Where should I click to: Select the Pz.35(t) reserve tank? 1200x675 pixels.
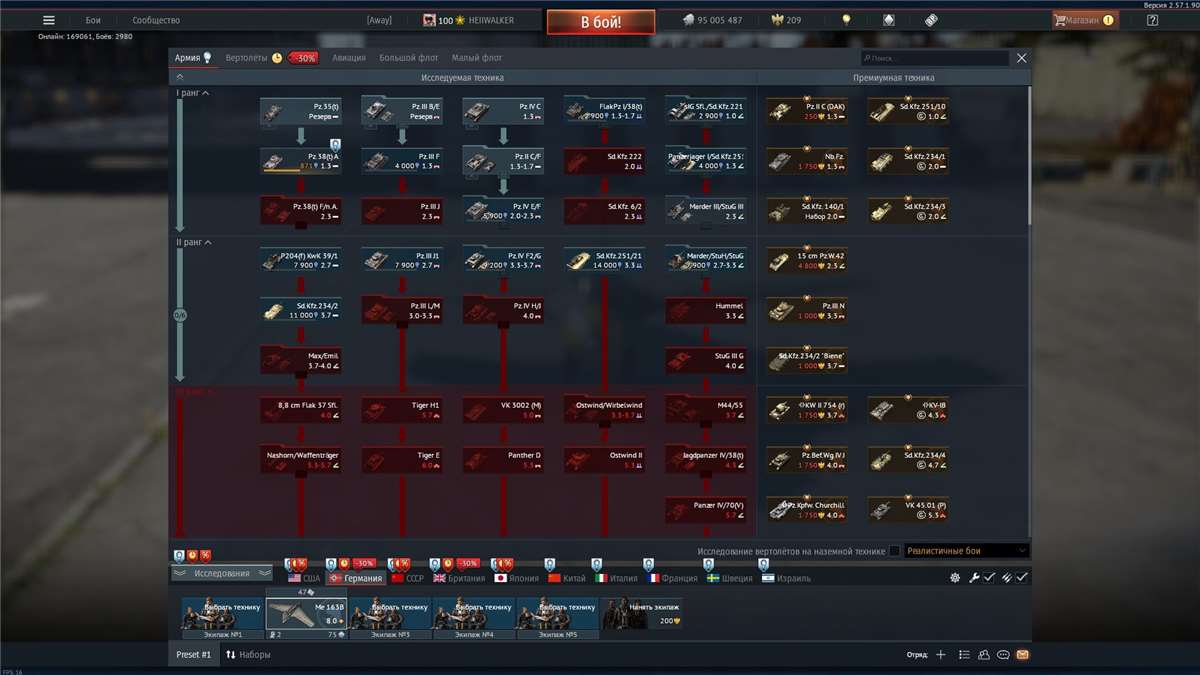click(301, 110)
